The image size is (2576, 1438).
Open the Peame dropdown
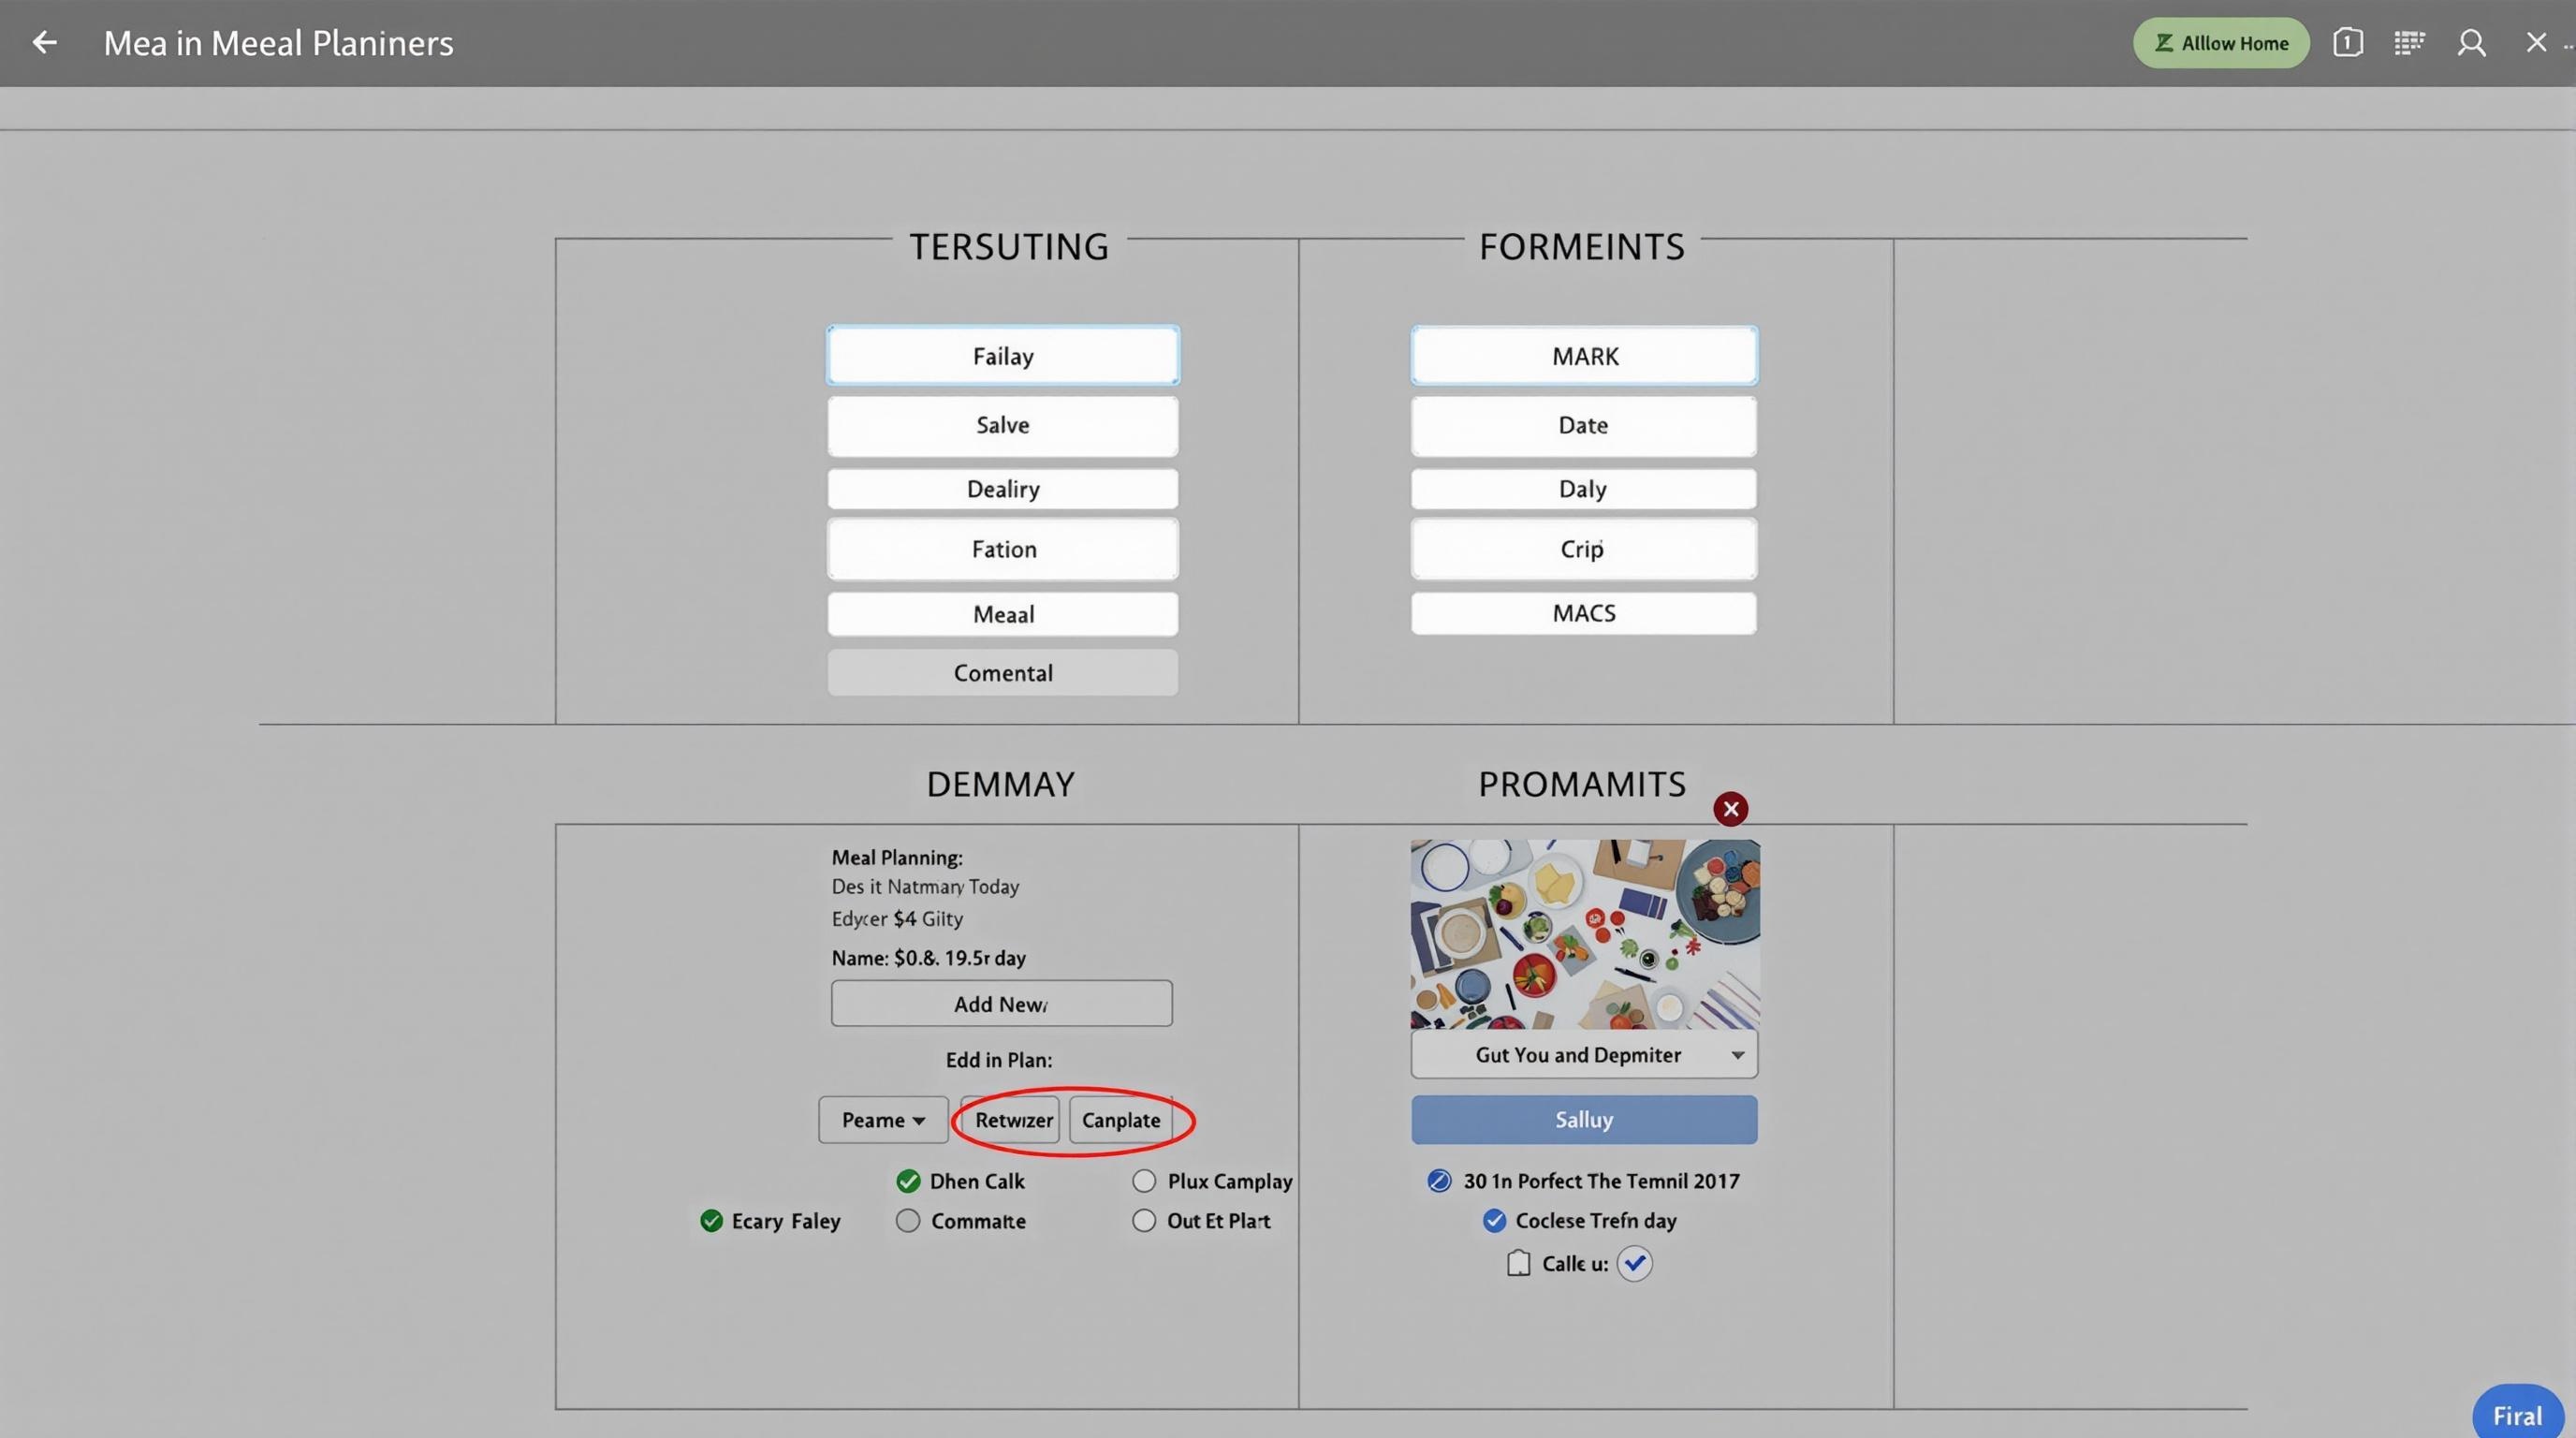(x=883, y=1119)
